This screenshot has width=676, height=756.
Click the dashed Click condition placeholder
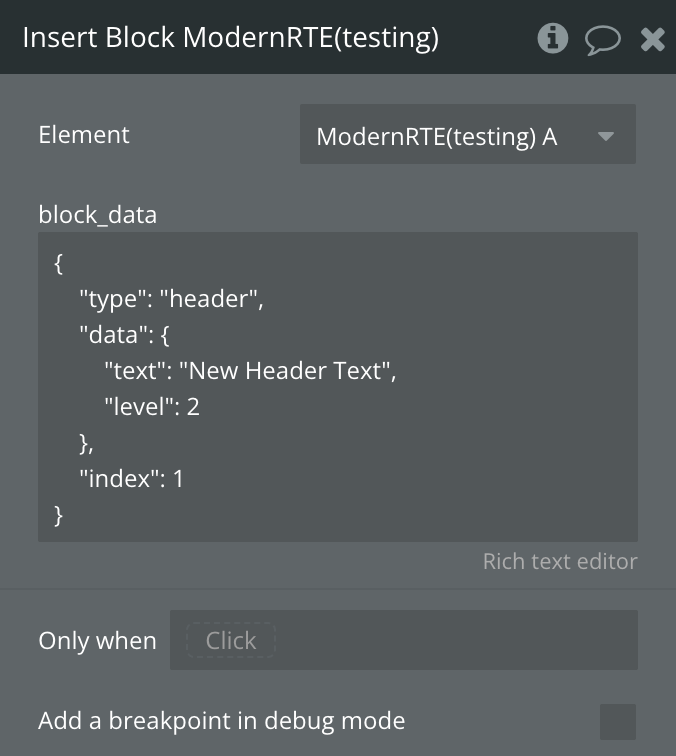coord(231,640)
